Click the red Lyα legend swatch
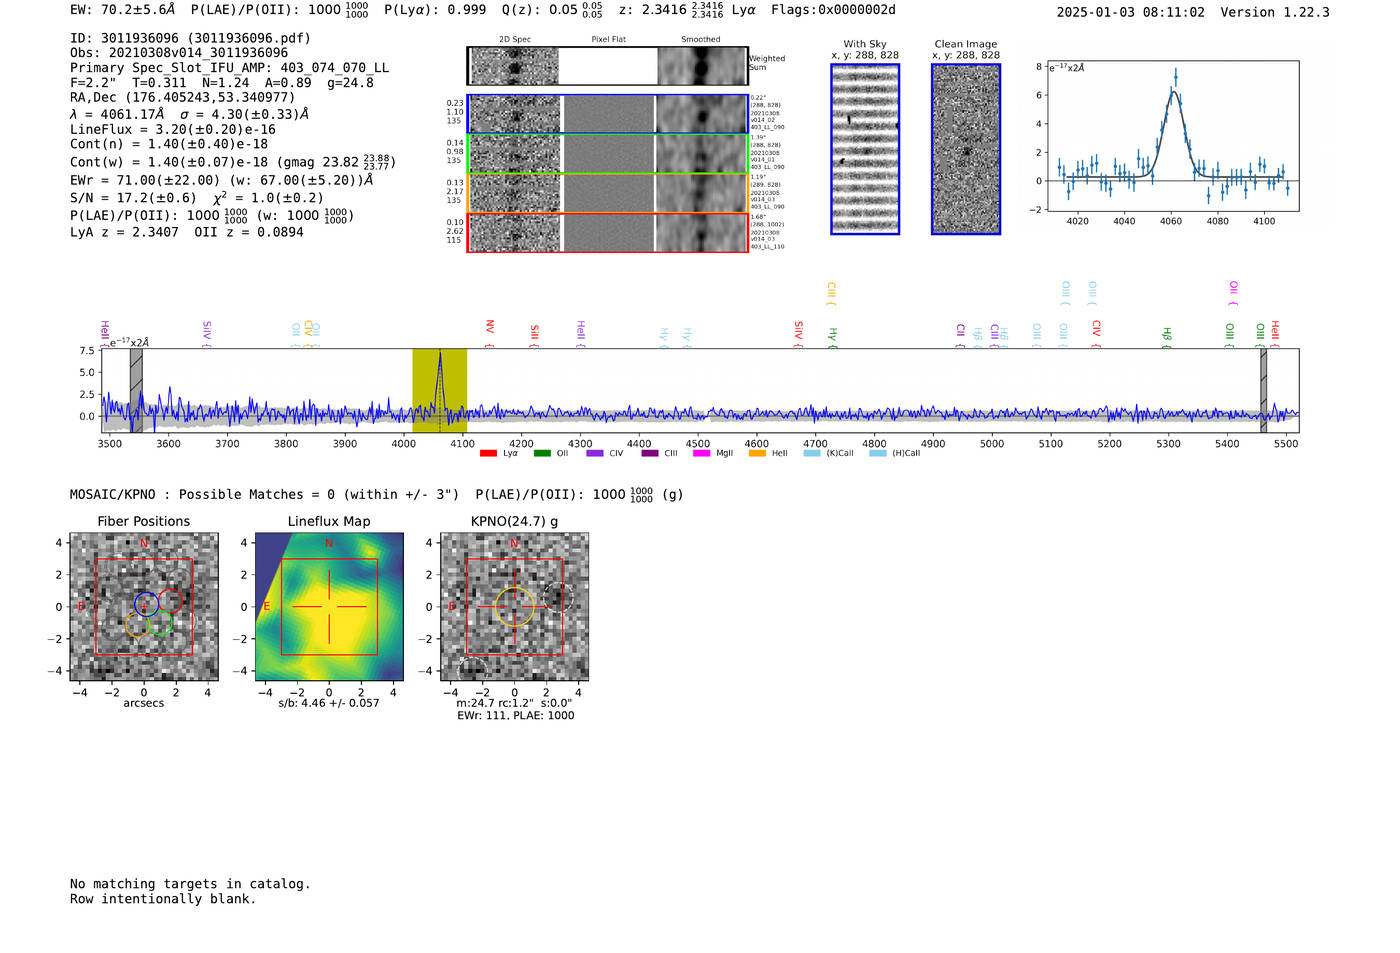This screenshot has width=1400, height=953. click(x=488, y=453)
